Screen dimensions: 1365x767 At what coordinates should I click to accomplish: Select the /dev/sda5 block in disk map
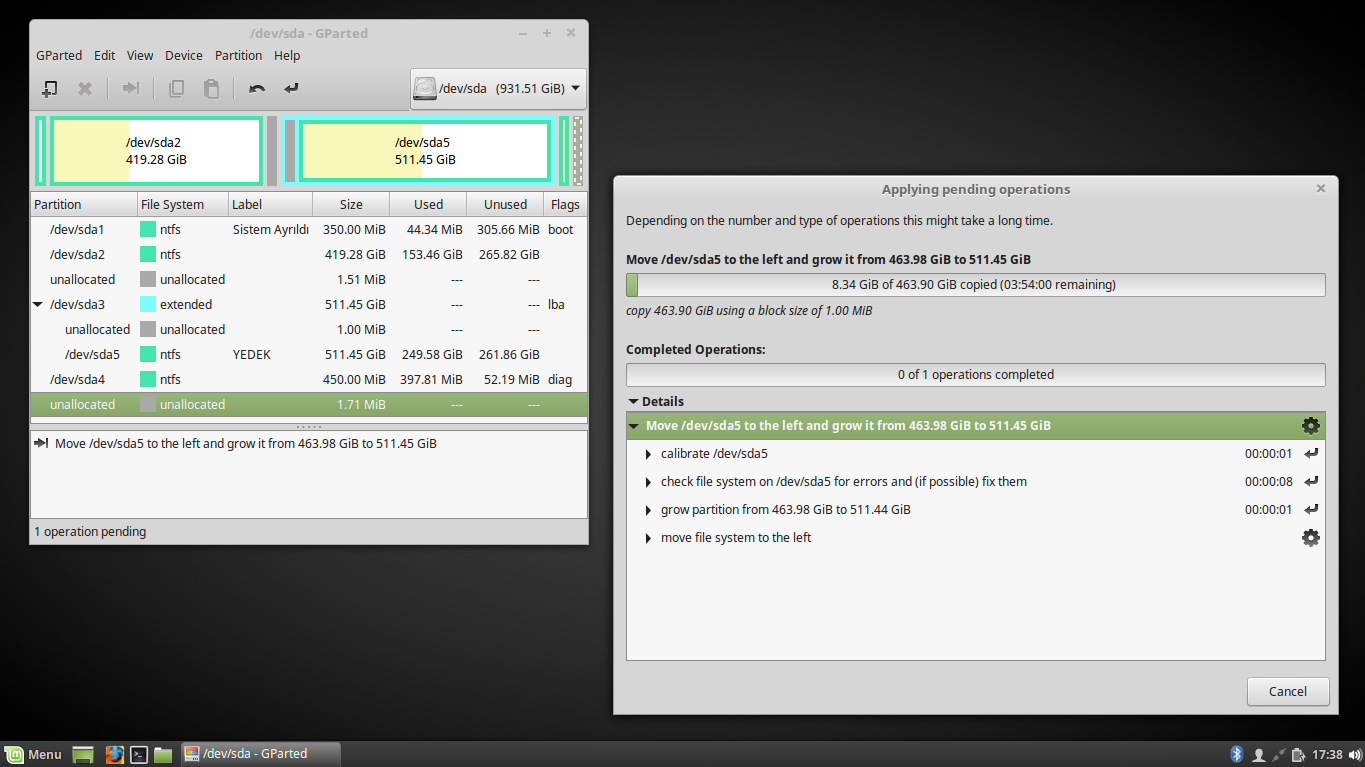click(x=425, y=151)
